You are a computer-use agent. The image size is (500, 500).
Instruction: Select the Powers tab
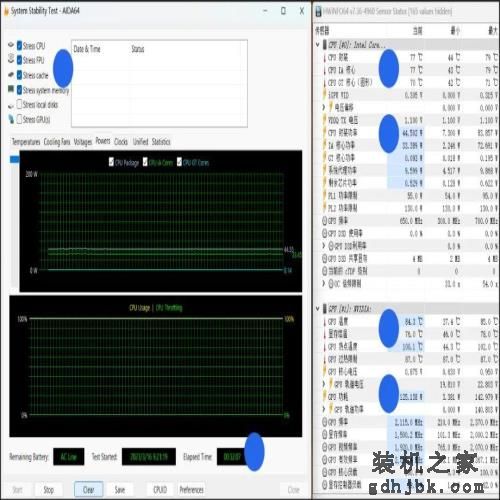pos(103,141)
